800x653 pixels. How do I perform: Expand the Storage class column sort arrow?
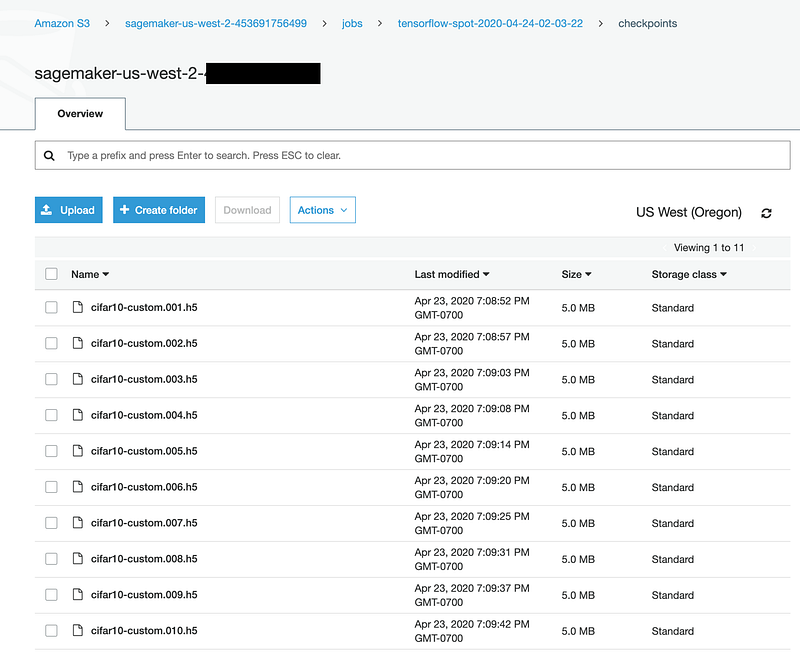[x=723, y=274]
